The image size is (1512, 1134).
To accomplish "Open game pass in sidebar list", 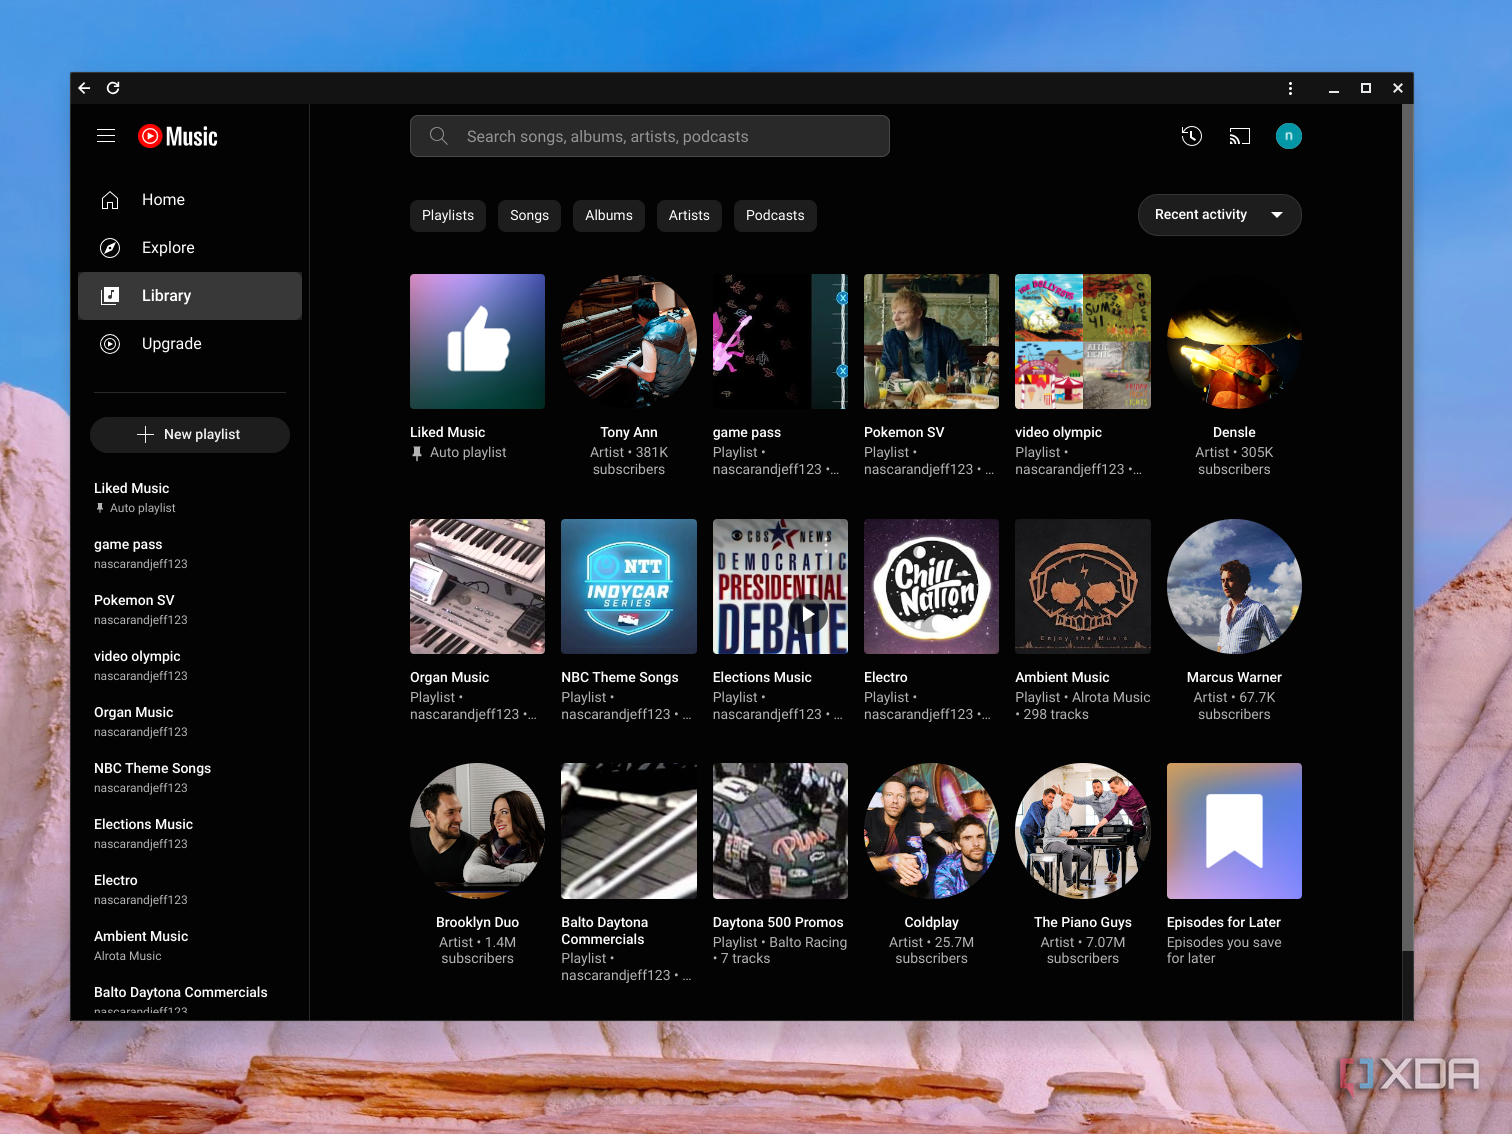I will click(190, 553).
